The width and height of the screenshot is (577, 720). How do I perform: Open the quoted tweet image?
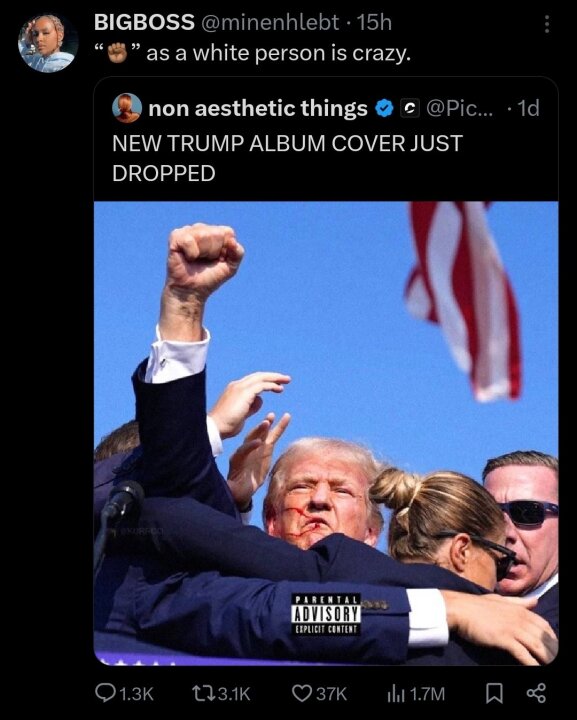coord(326,433)
